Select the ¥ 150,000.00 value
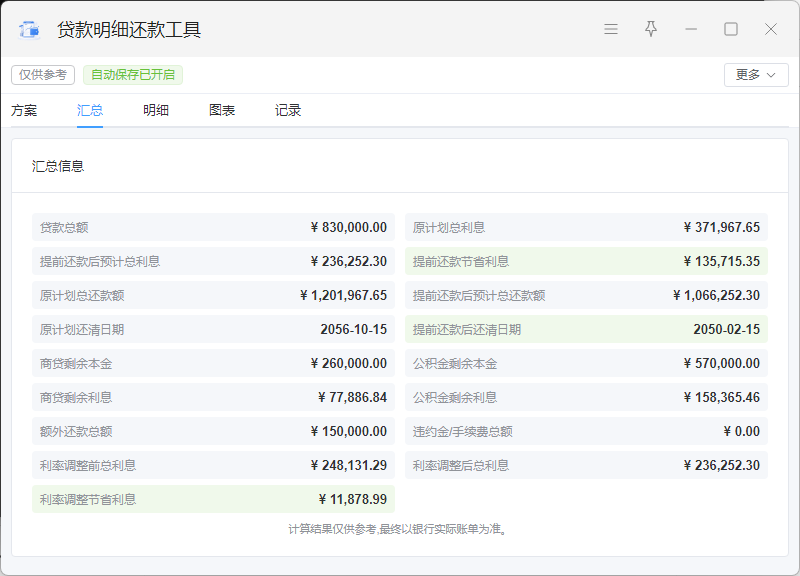 point(348,432)
